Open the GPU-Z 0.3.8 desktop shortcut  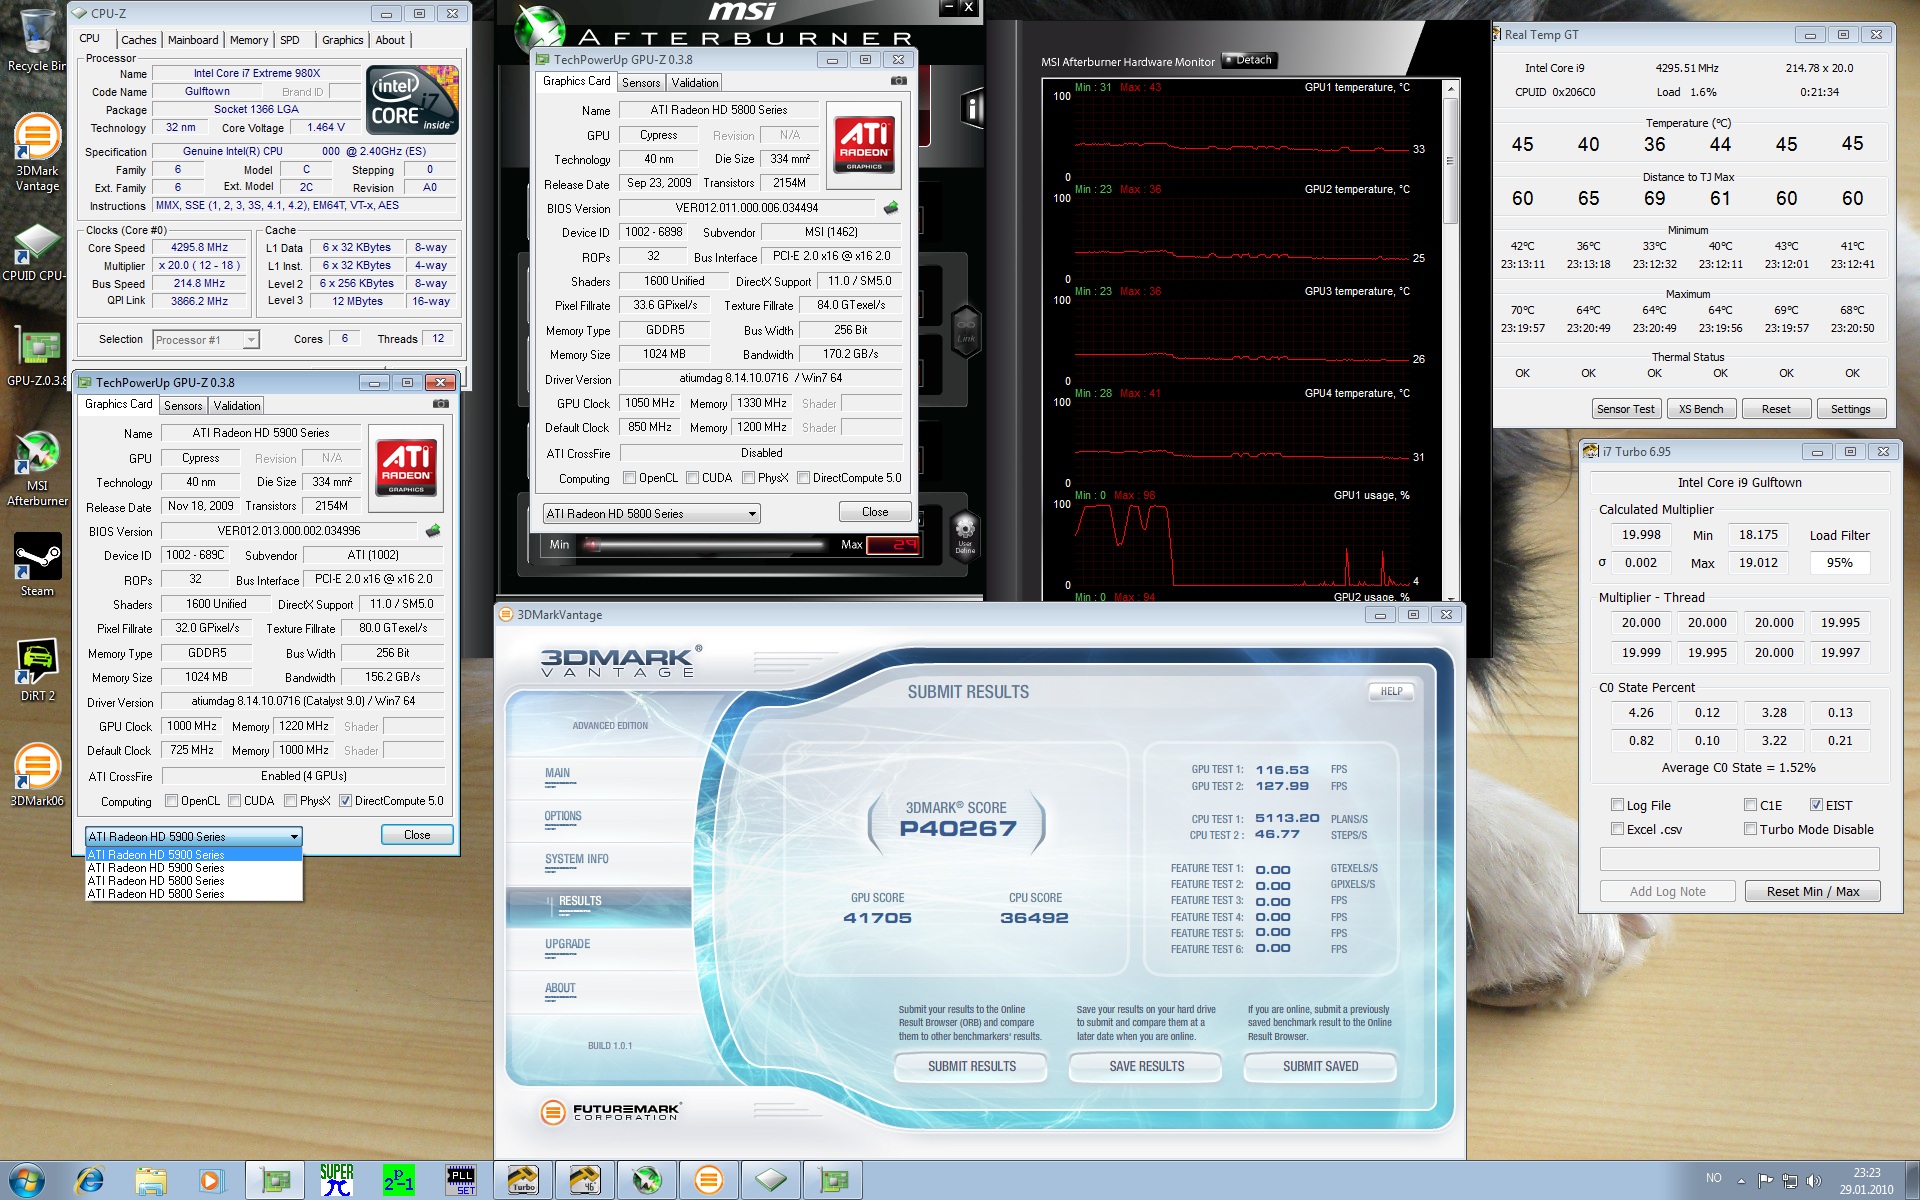[36, 355]
